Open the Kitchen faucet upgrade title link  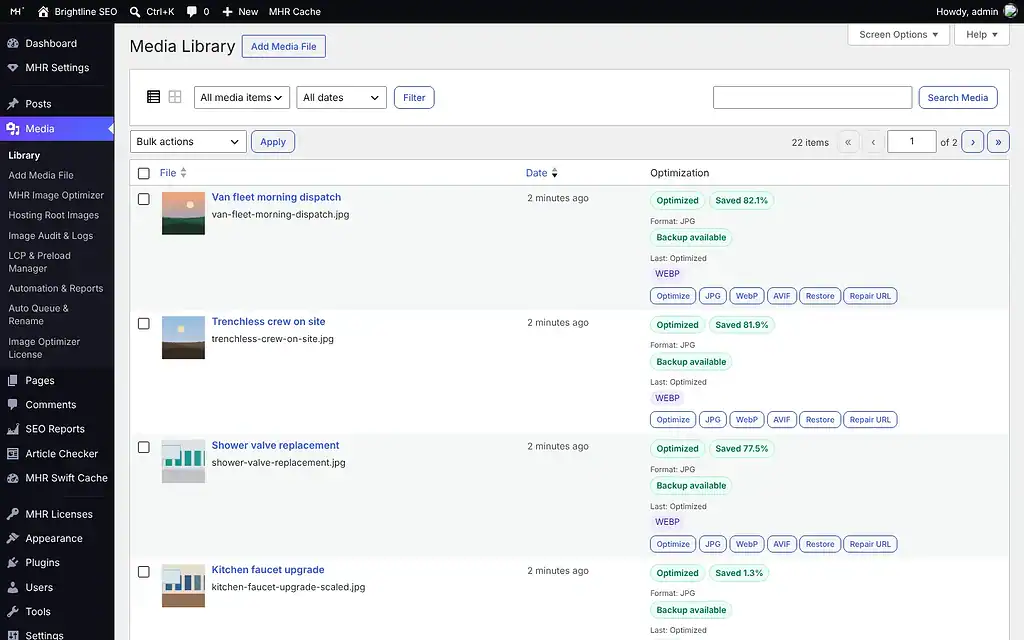[268, 569]
